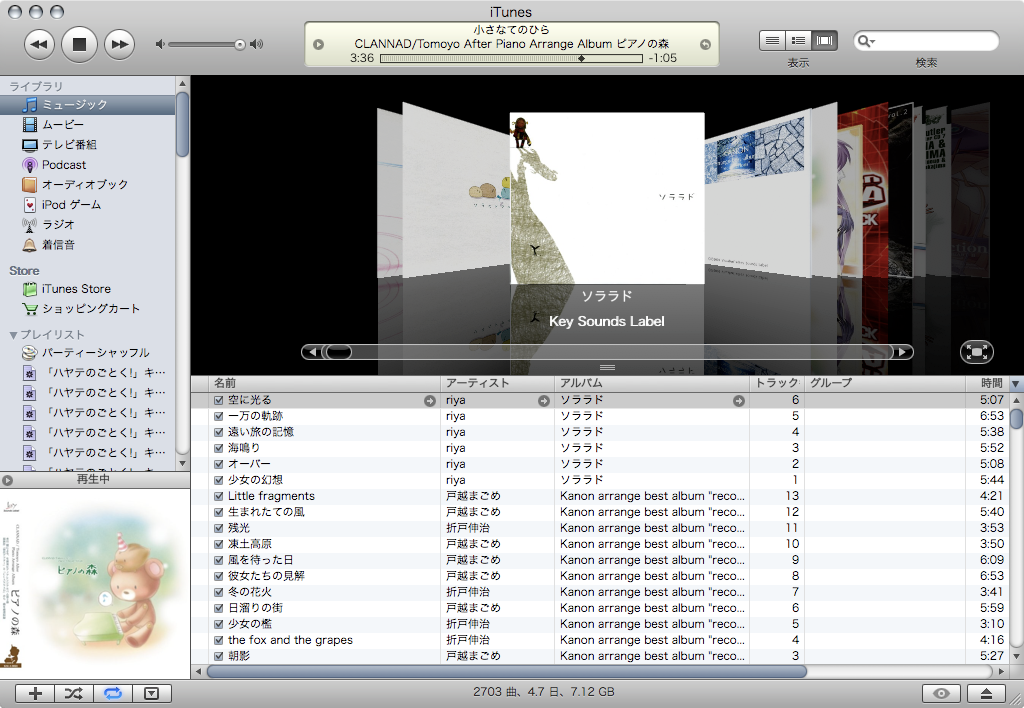Toggle shuffle playback
1024x708 pixels.
(74, 694)
